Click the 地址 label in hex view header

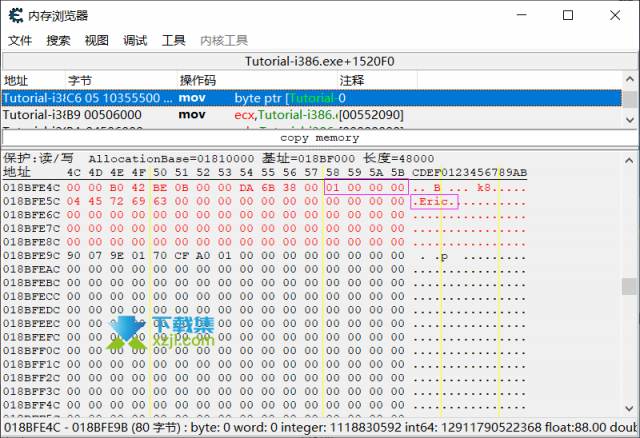17,172
